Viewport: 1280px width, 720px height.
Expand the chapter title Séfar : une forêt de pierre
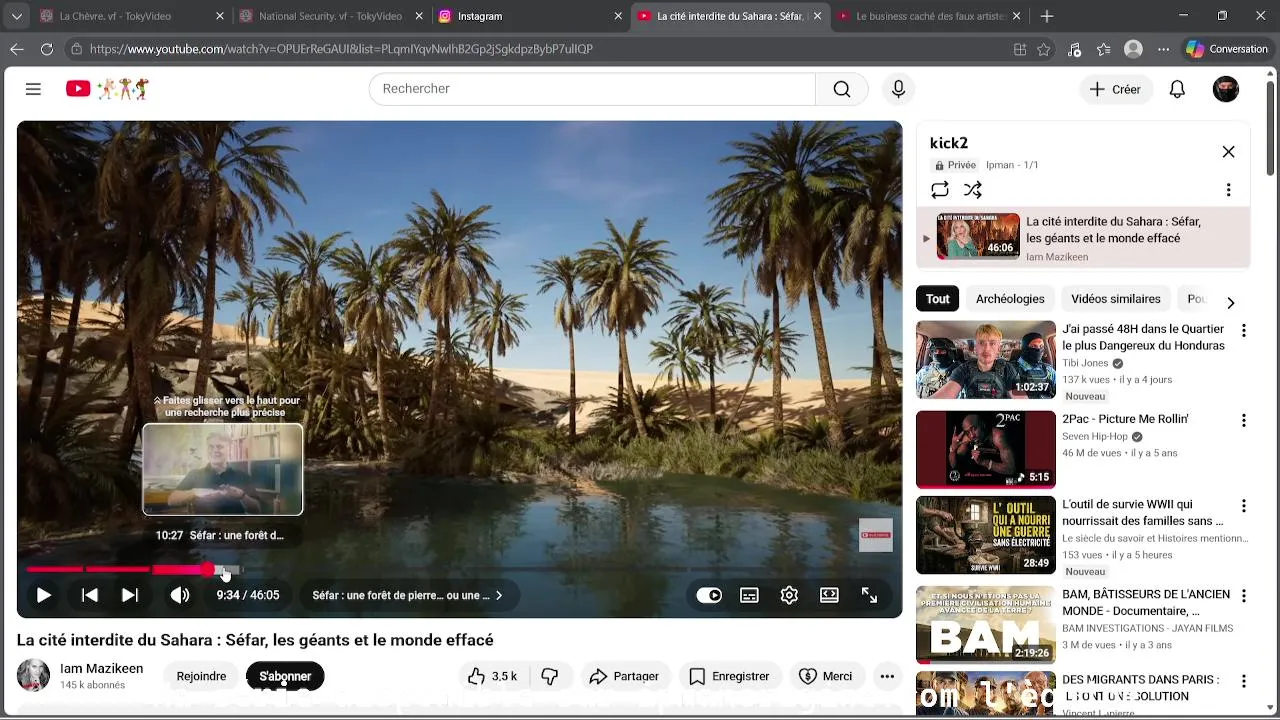(x=407, y=595)
